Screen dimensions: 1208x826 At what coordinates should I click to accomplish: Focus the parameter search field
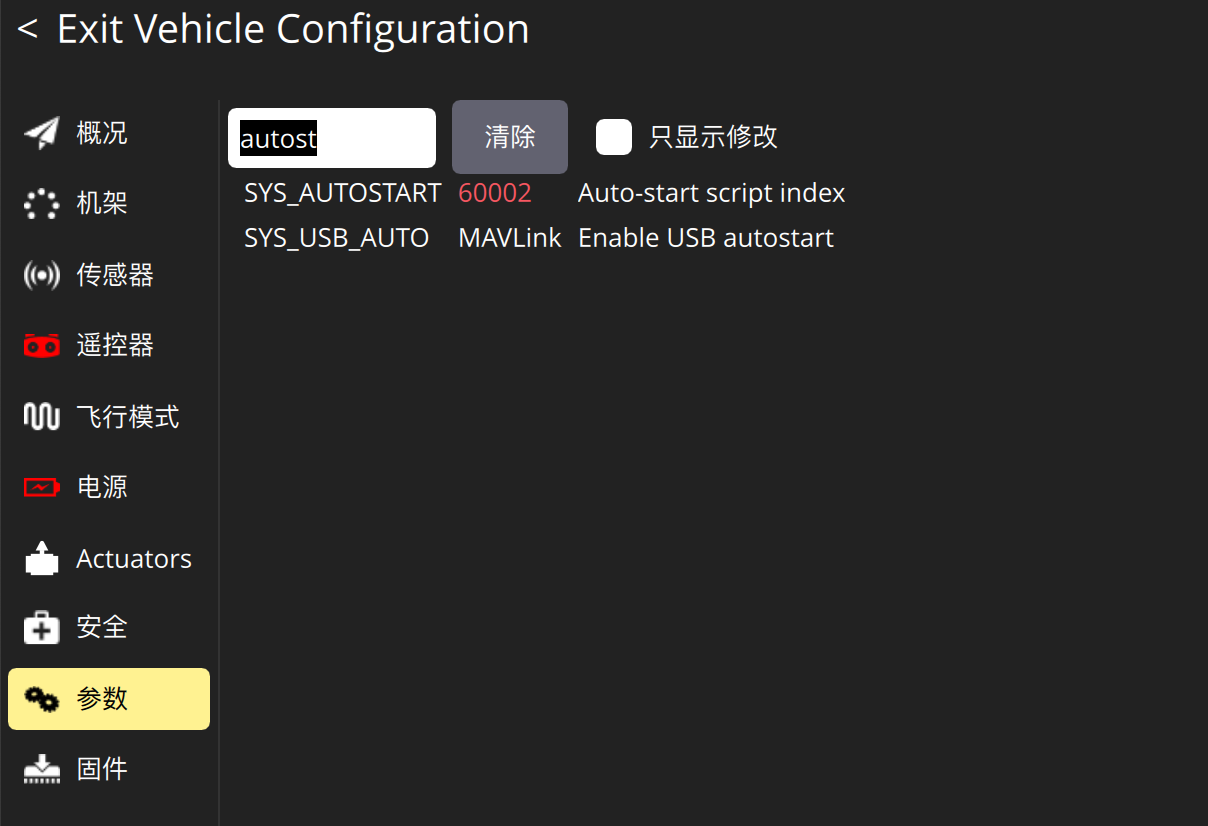(332, 138)
